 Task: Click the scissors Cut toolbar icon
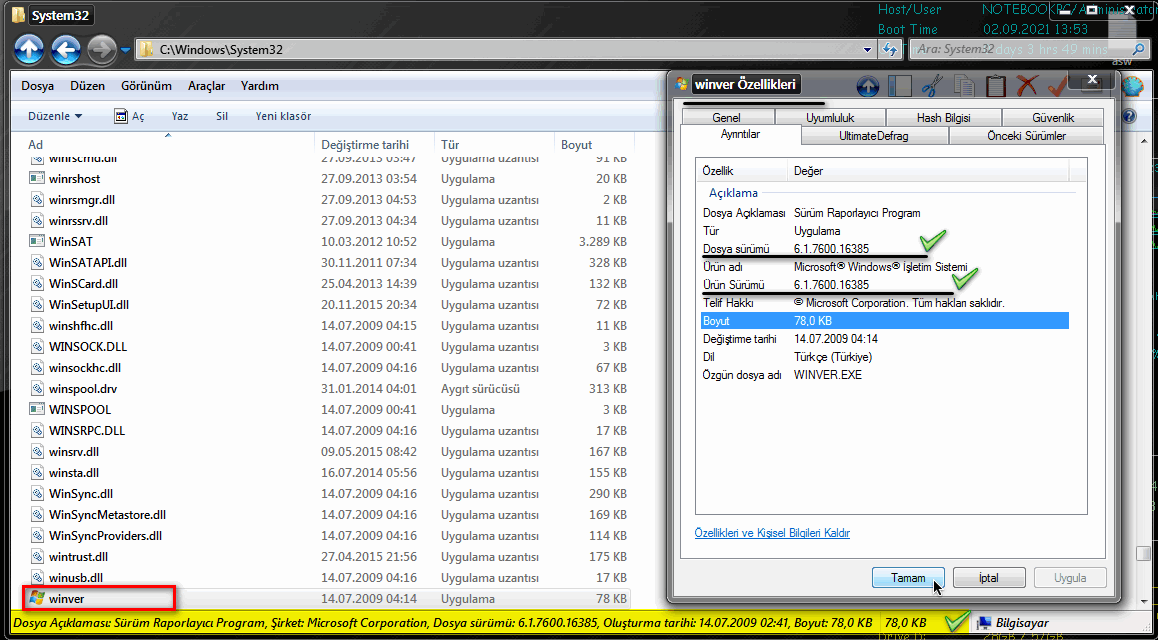932,86
